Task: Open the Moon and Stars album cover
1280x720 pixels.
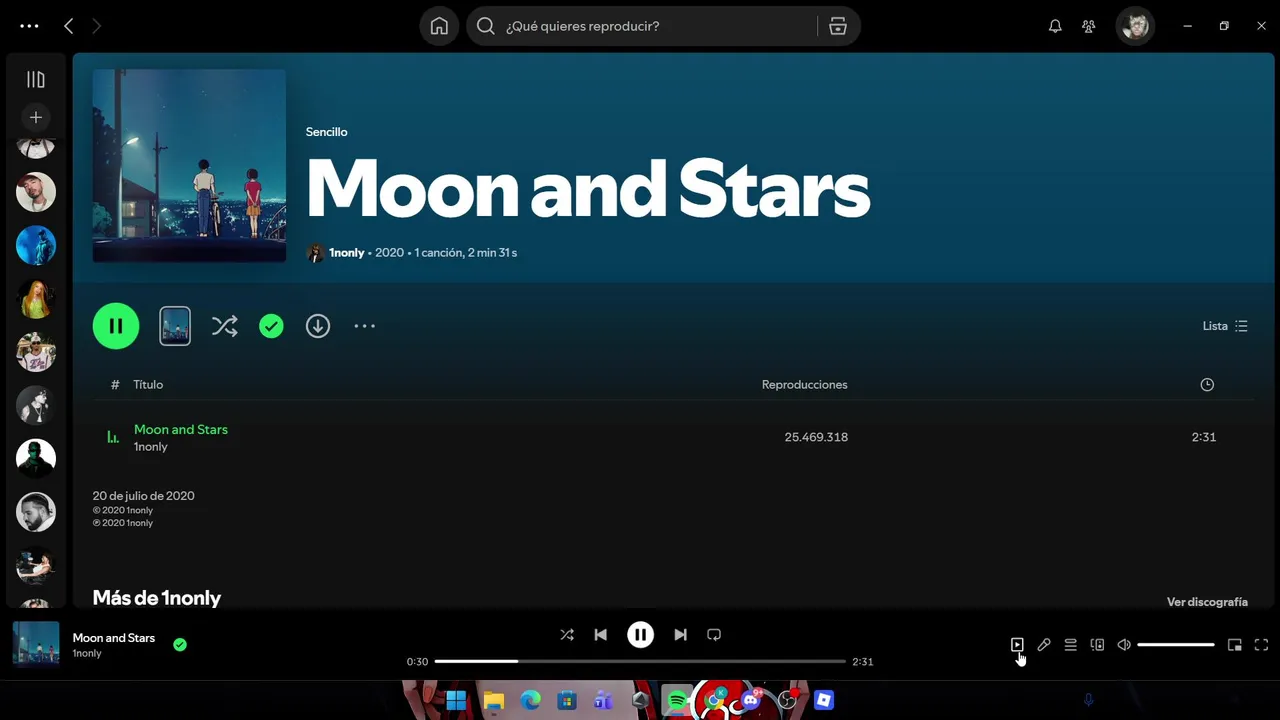Action: click(x=189, y=166)
